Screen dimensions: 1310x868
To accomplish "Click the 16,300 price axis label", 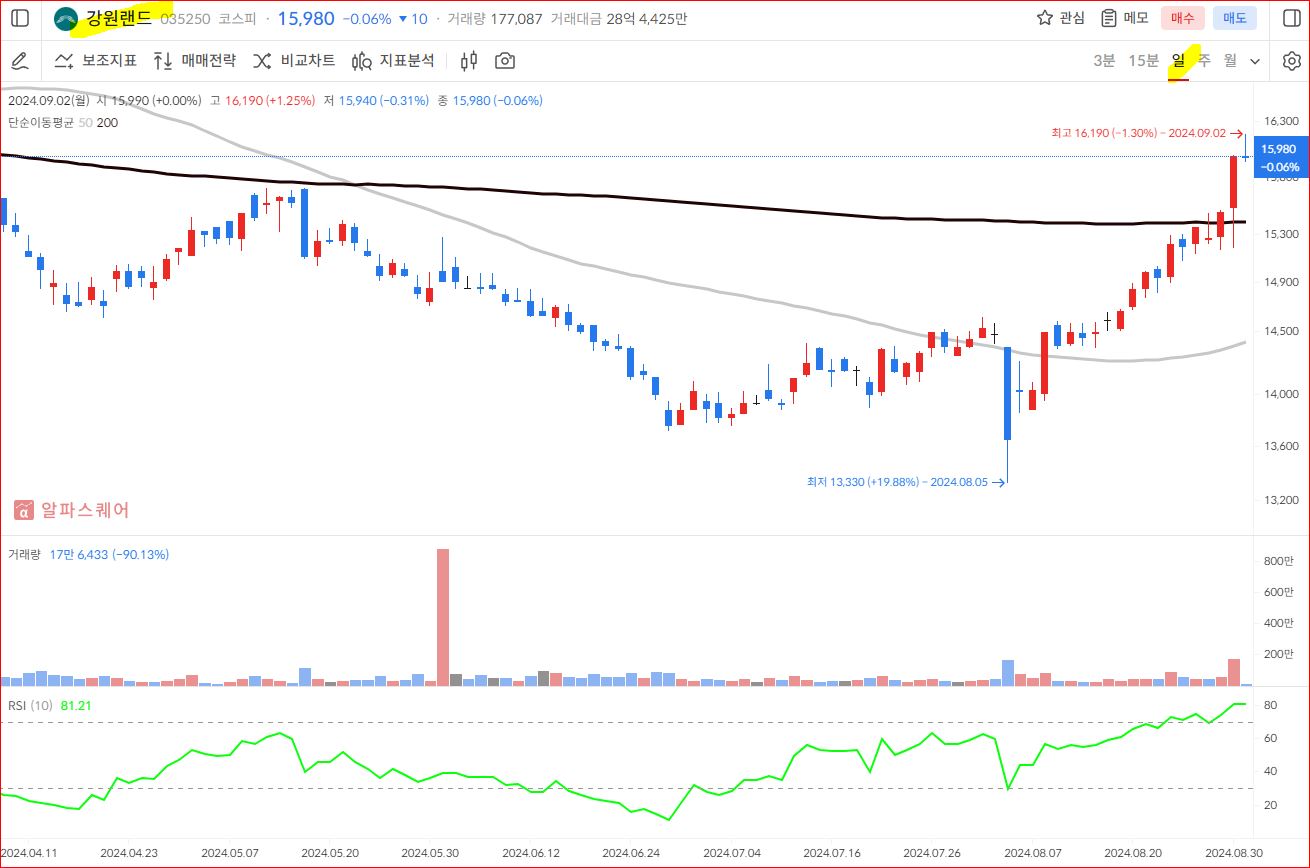I will [1281, 121].
